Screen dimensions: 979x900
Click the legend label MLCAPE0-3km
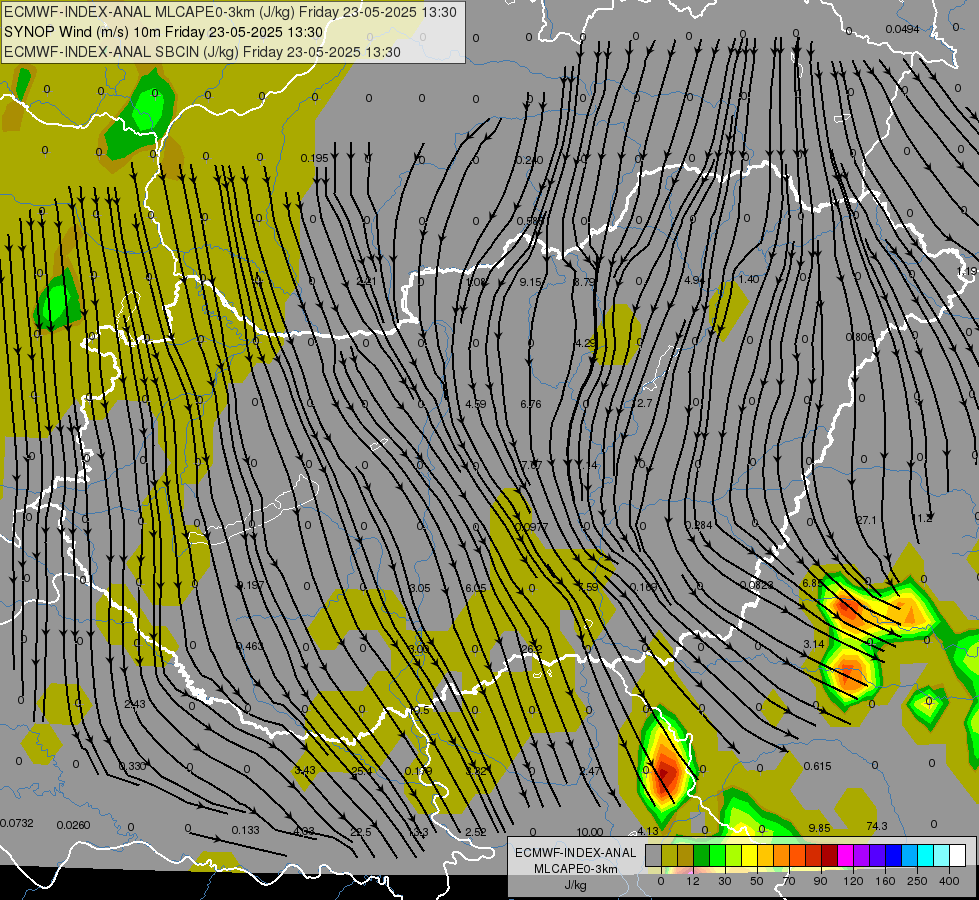pyautogui.click(x=576, y=869)
